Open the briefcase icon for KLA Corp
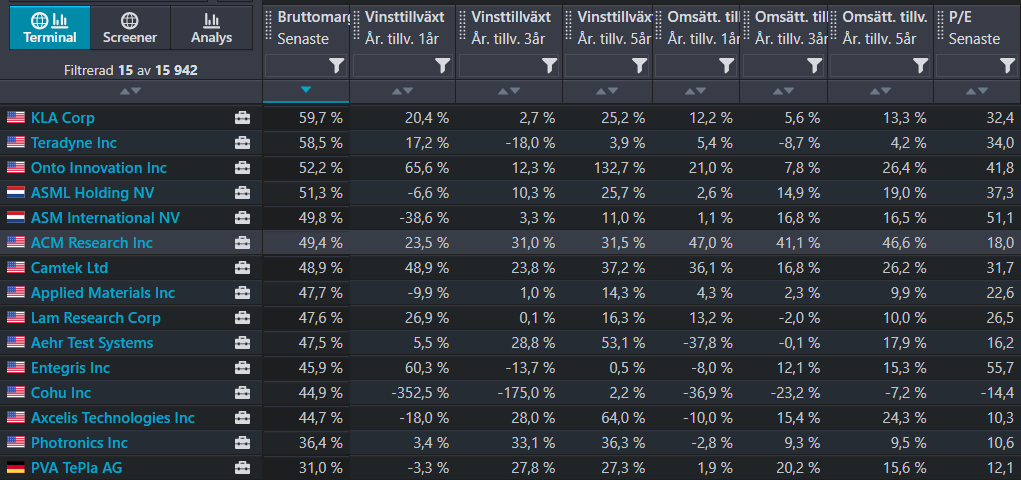The image size is (1021, 480). click(242, 118)
